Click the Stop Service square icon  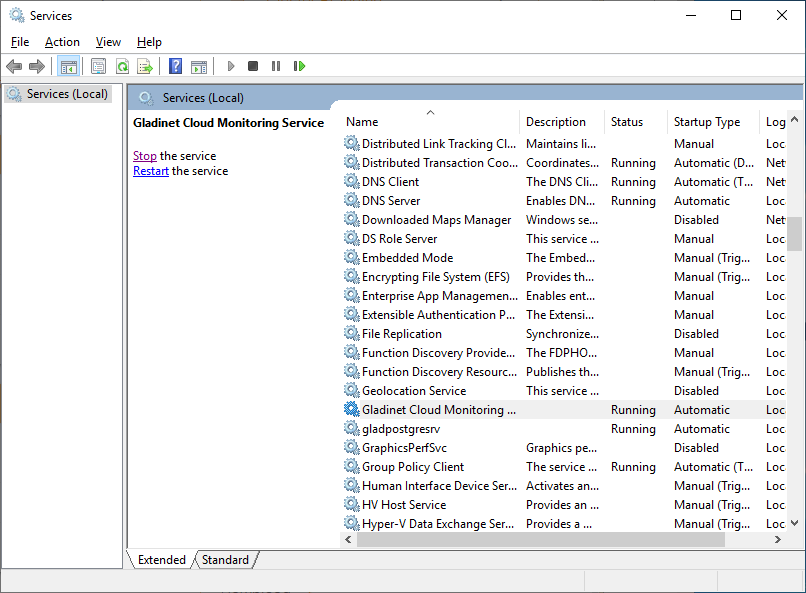(253, 66)
